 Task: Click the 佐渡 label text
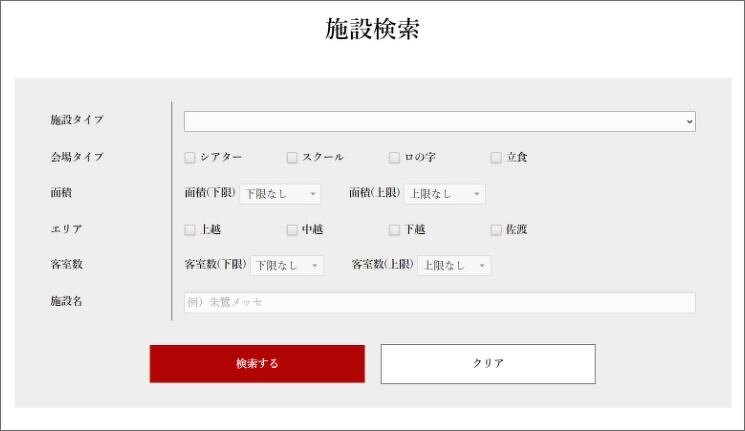coord(516,230)
